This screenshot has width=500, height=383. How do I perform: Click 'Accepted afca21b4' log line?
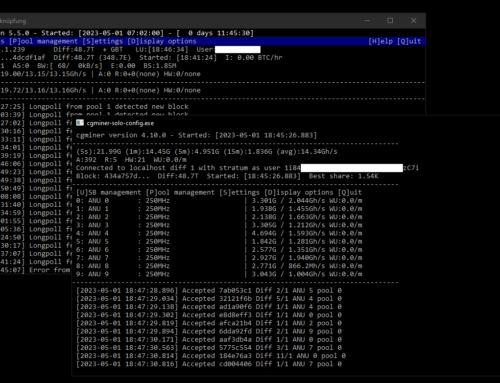(209, 323)
